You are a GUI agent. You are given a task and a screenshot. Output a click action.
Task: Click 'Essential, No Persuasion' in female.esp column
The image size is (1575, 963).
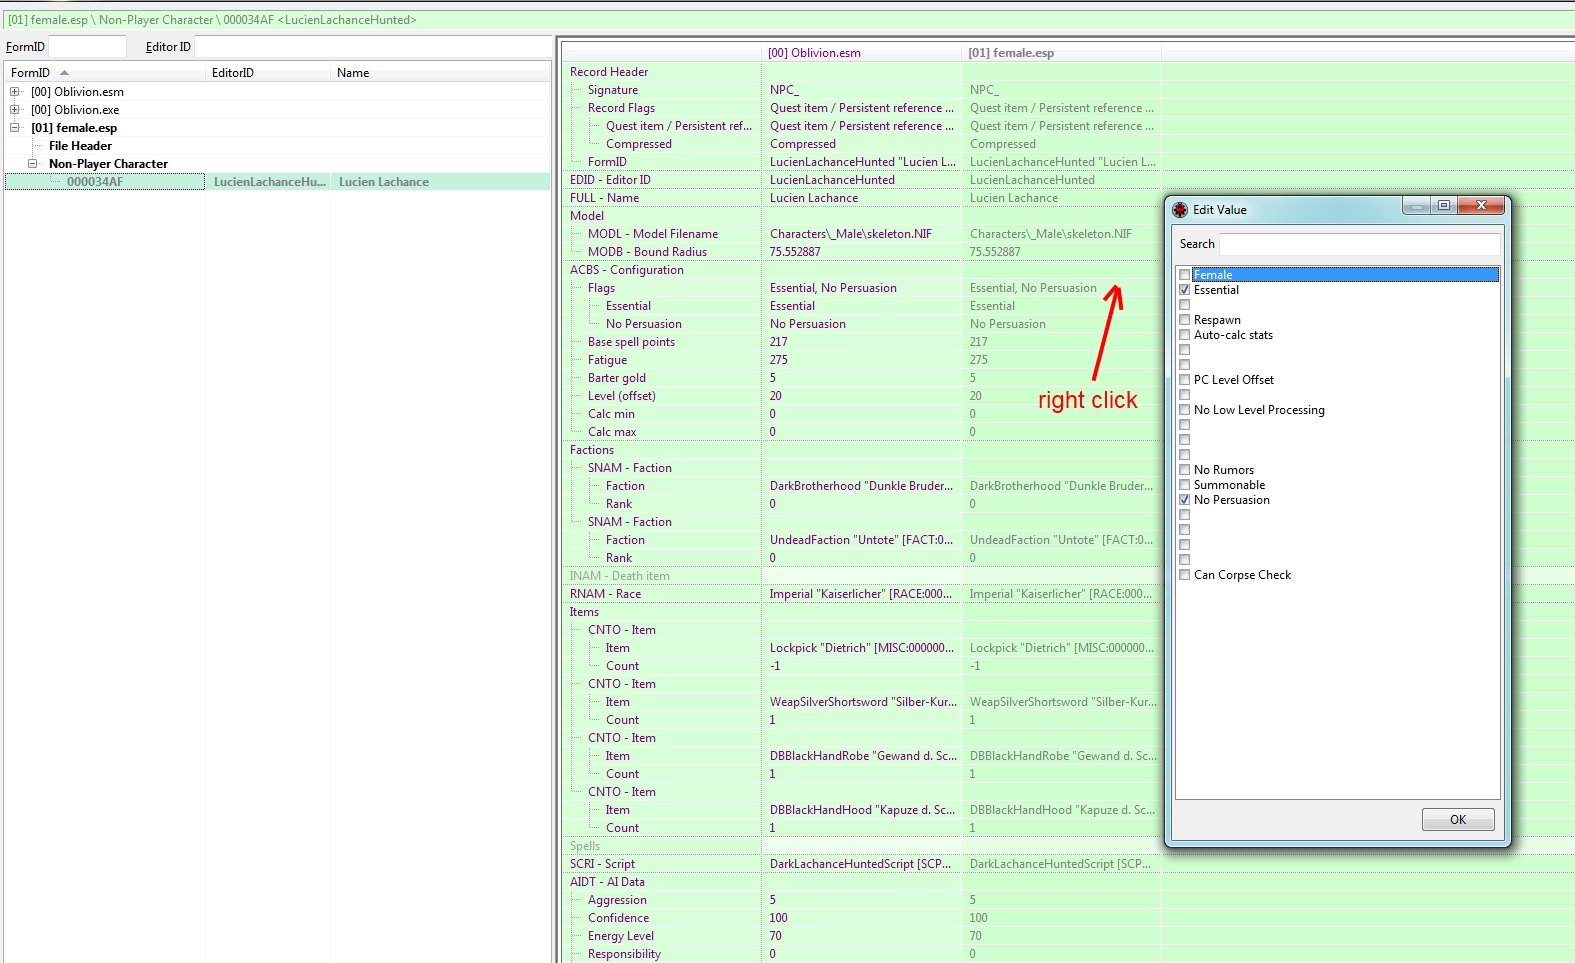[1033, 288]
